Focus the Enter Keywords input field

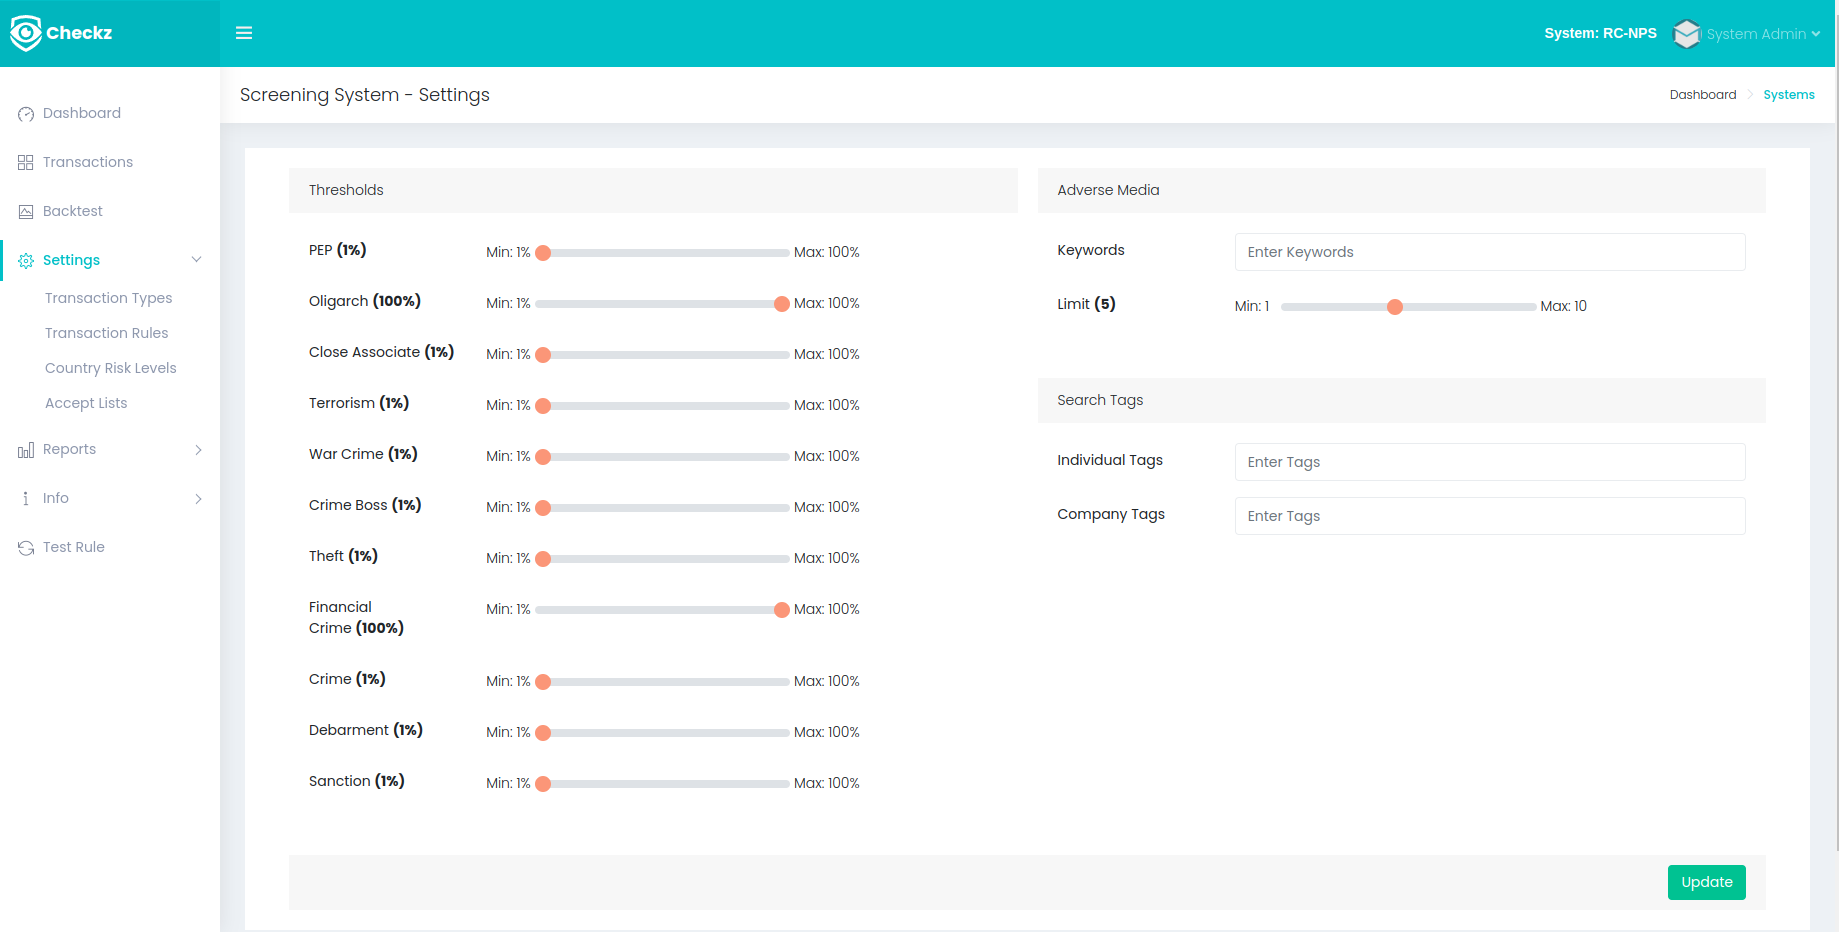click(x=1489, y=252)
